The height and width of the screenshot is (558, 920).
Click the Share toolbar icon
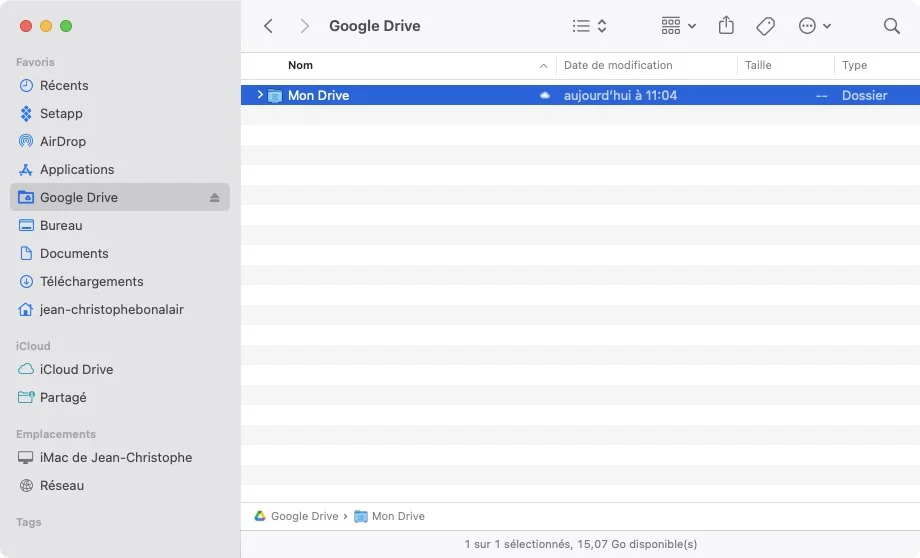tap(726, 26)
